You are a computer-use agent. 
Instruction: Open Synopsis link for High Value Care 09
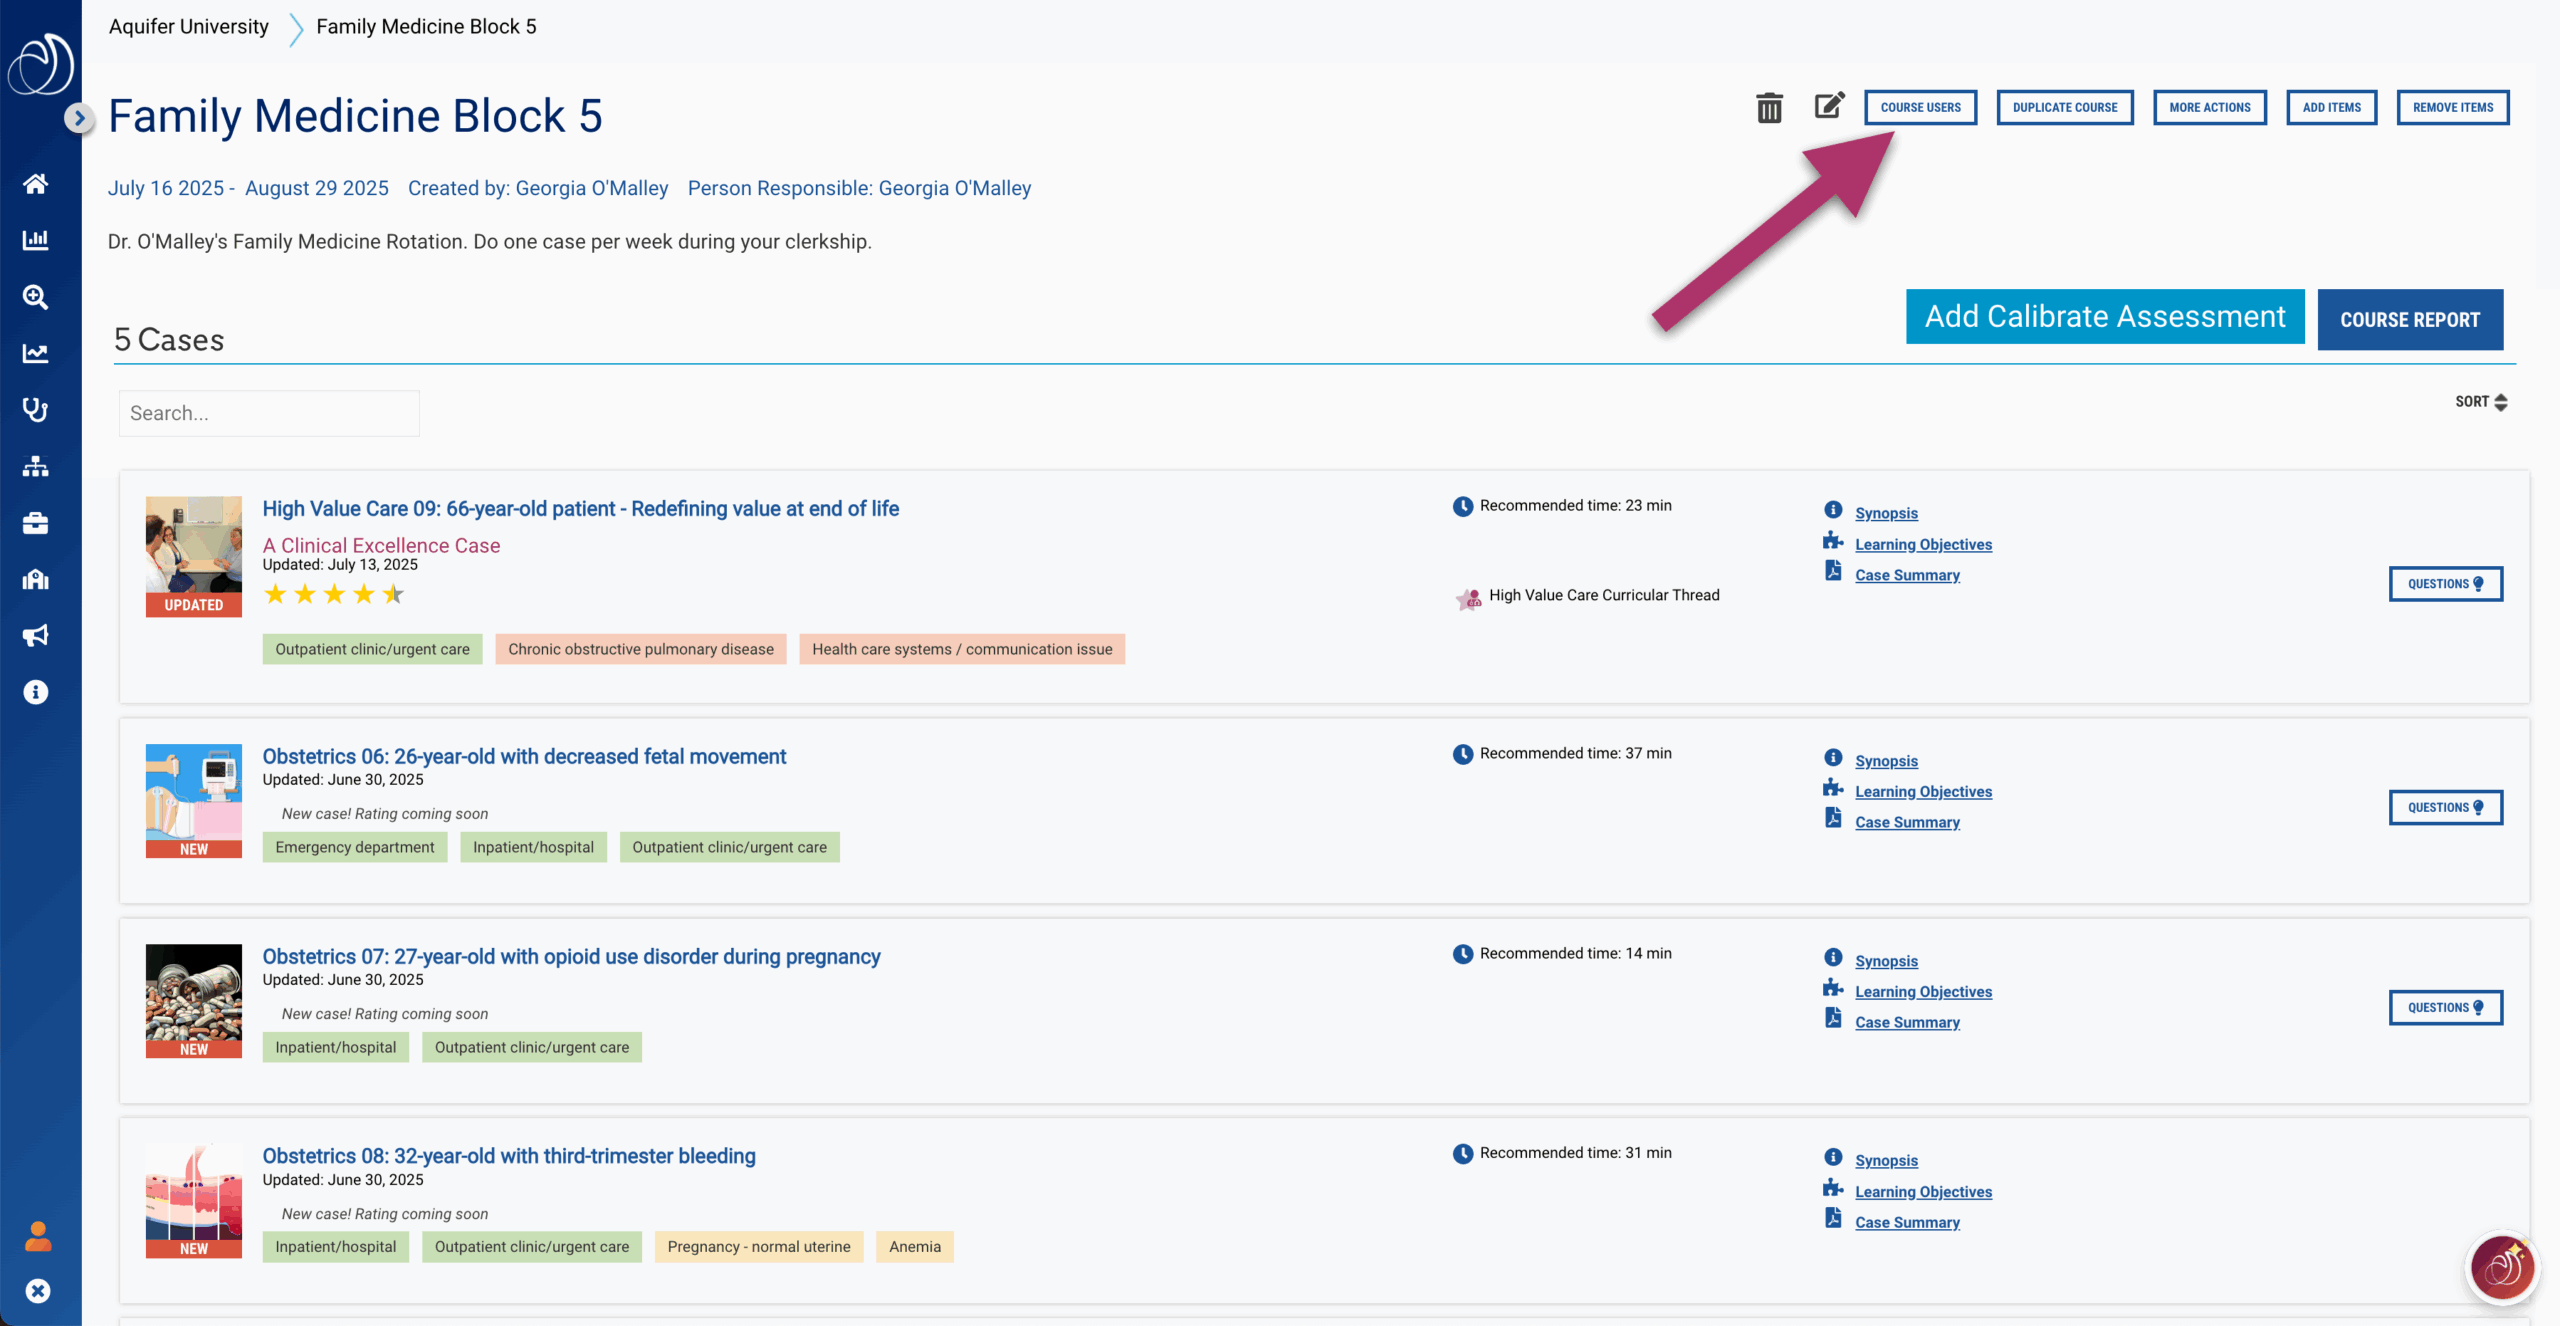click(x=1886, y=513)
